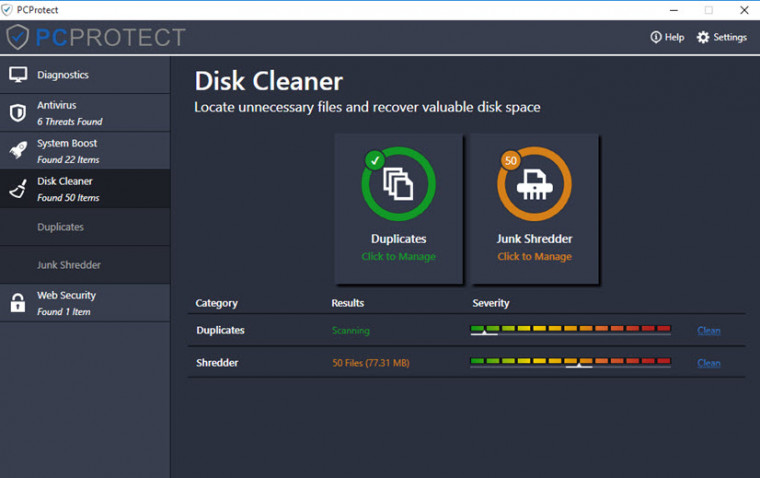Open Antivirus with 6 Threats Found
The width and height of the screenshot is (760, 478).
click(85, 113)
